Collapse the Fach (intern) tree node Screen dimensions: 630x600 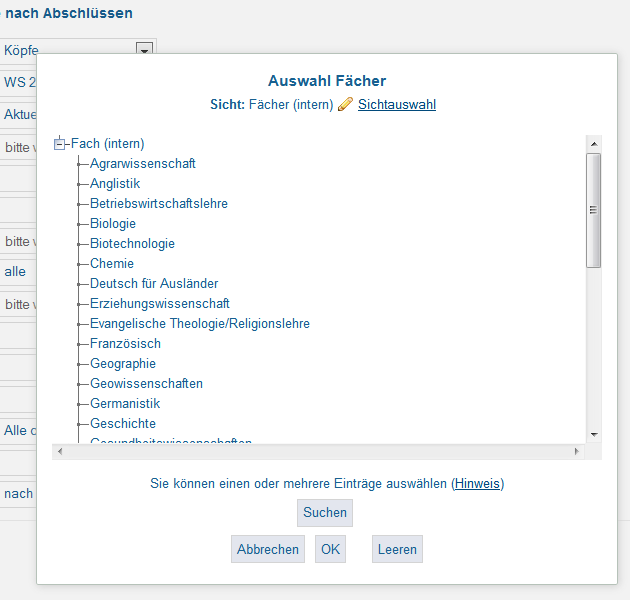click(59, 143)
